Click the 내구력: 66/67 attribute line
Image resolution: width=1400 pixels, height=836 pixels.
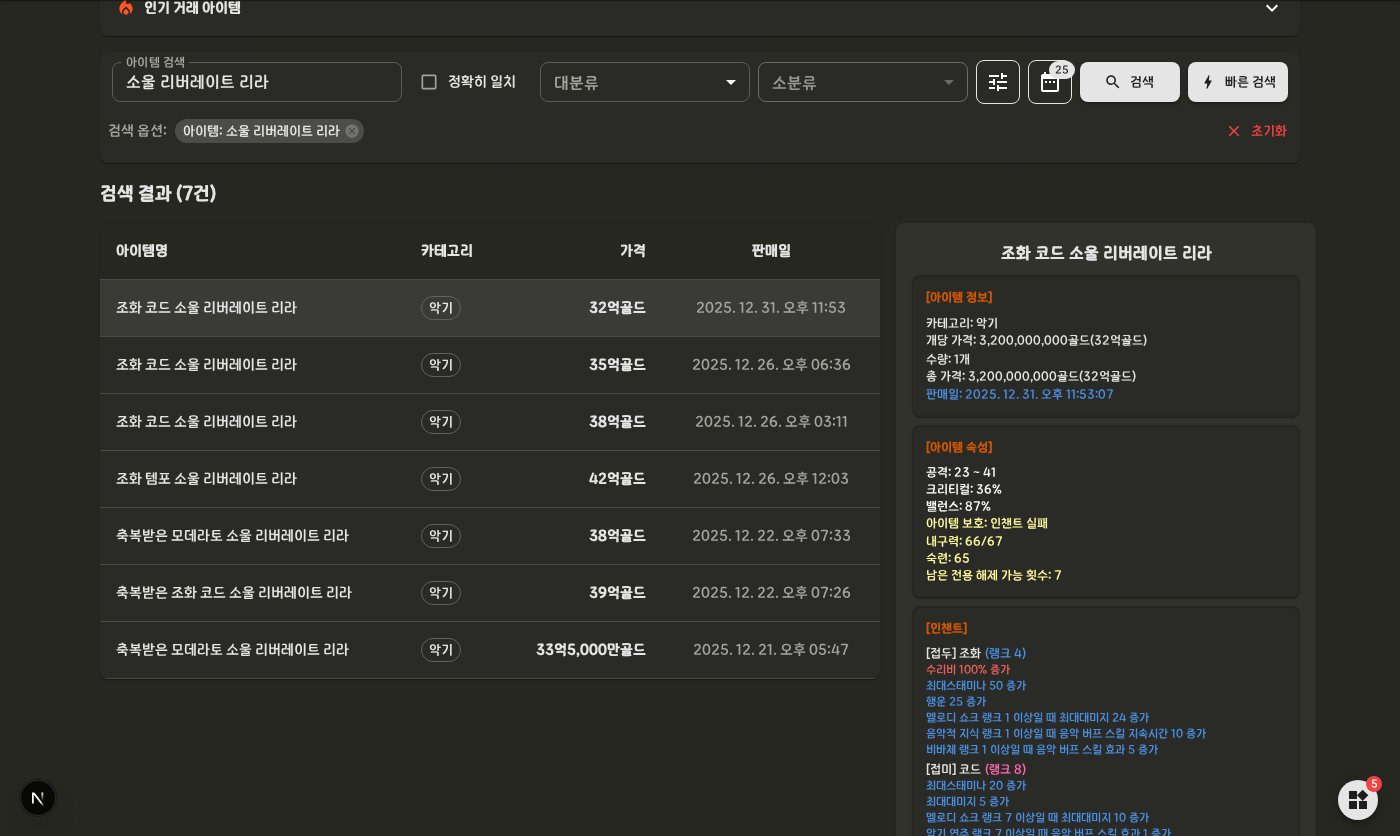tap(964, 541)
